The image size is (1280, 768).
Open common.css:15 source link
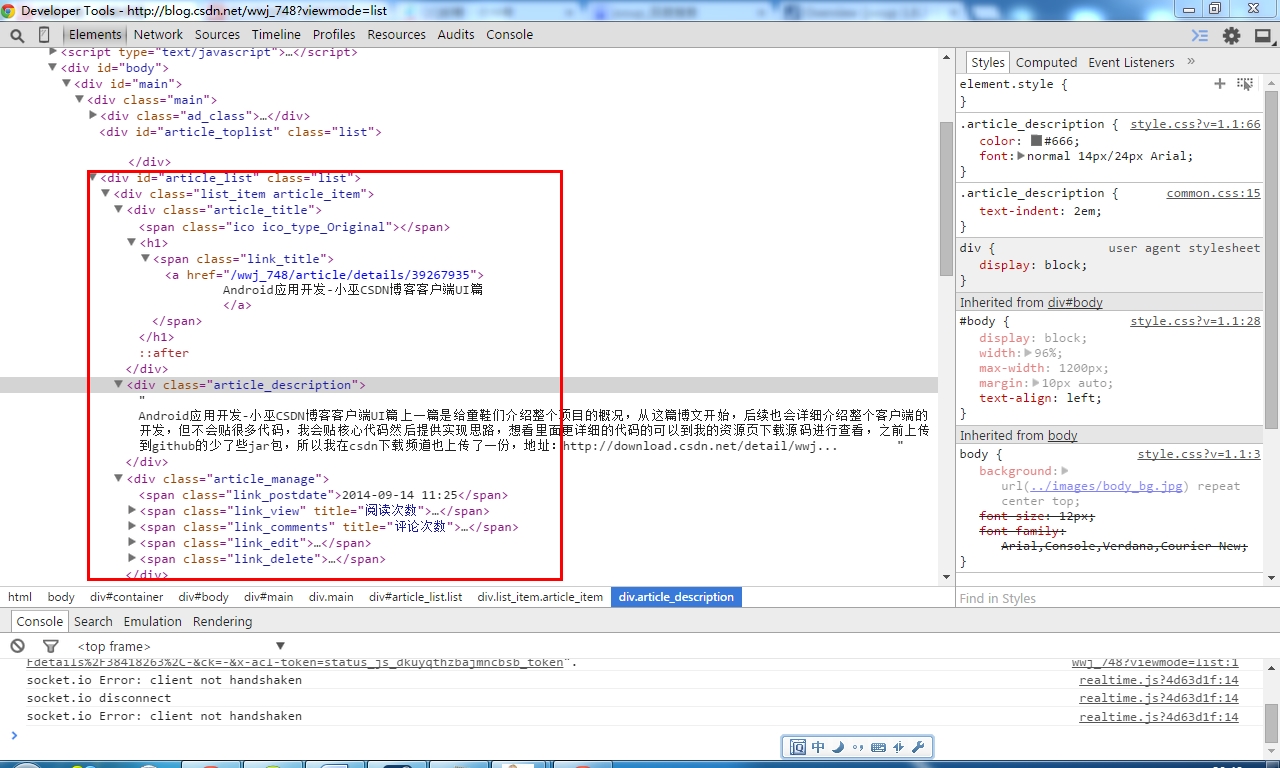(1213, 193)
